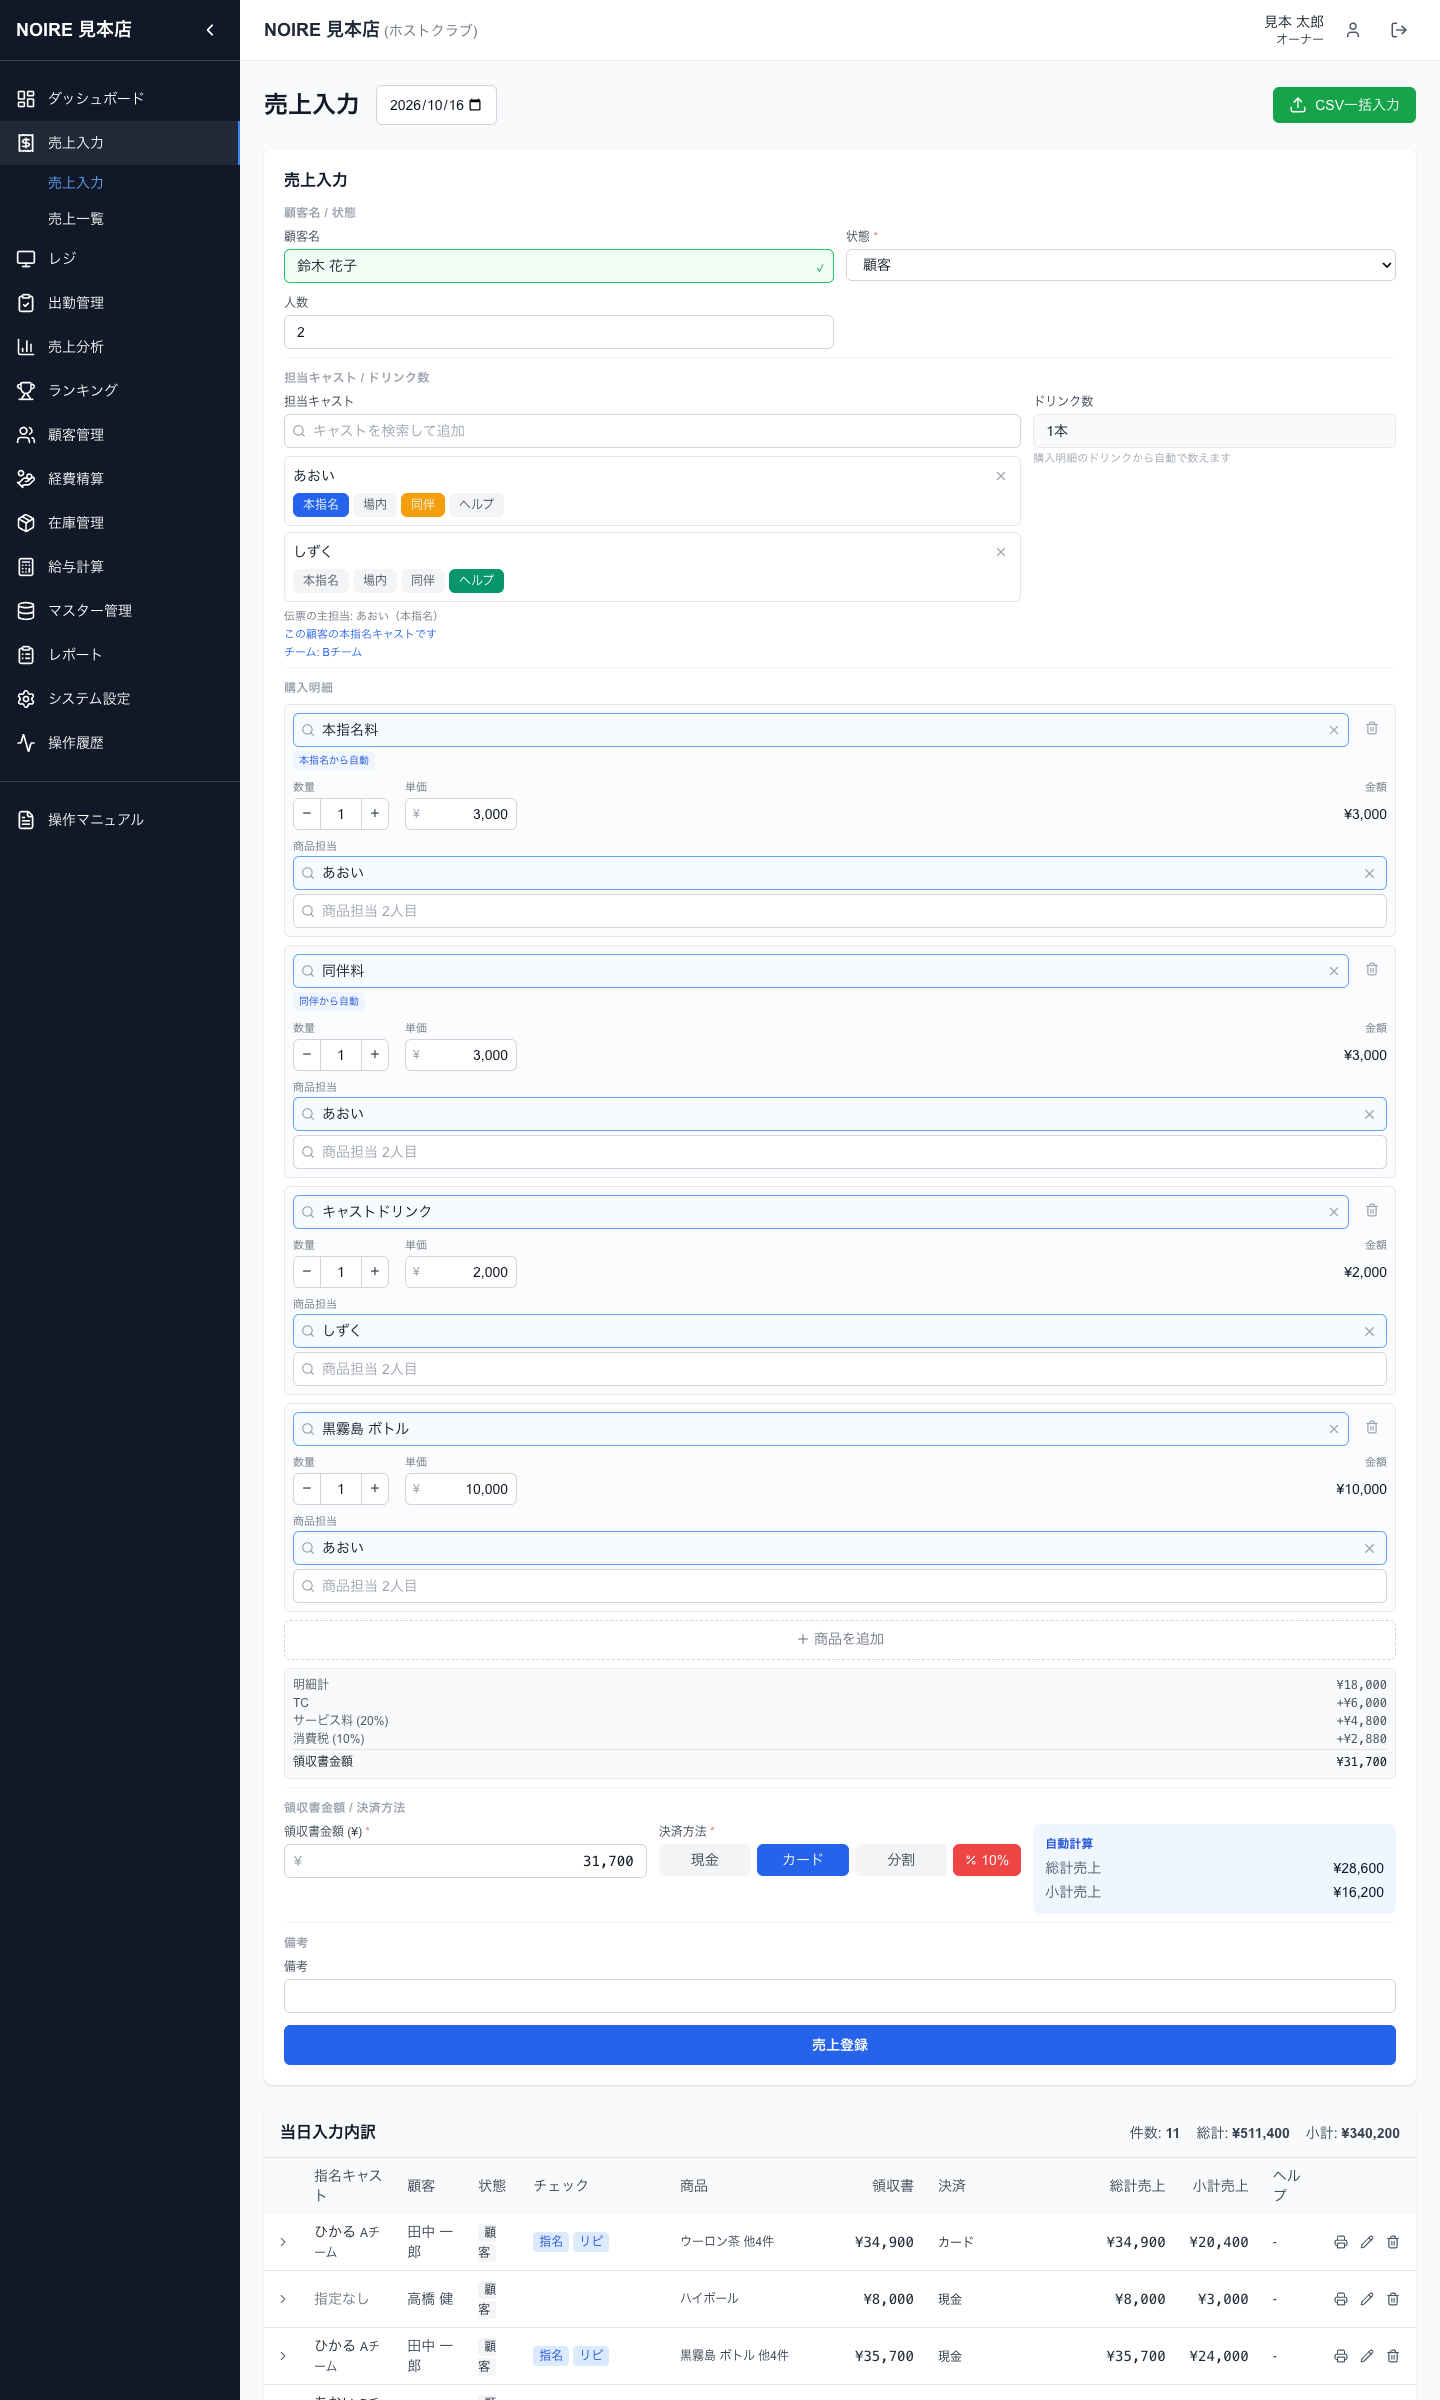Image resolution: width=1440 pixels, height=2400 pixels.
Task: Click the 備考 notes input field
Action: 840,1996
